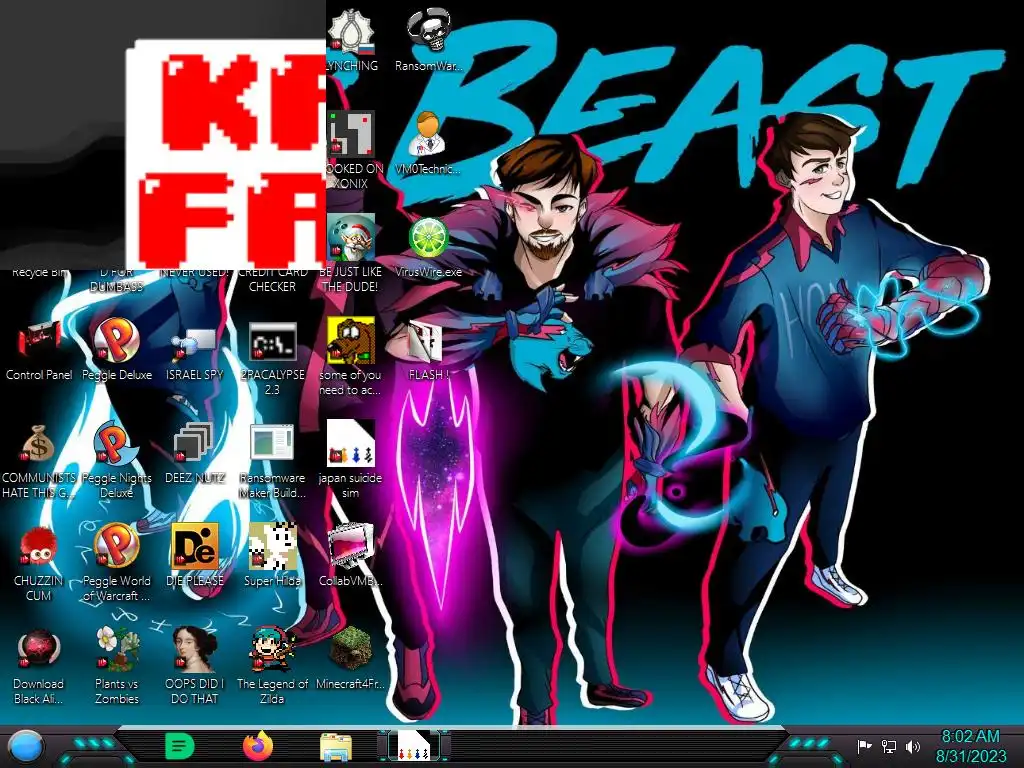
Task: Open green notes app on taskbar
Action: [x=179, y=746]
